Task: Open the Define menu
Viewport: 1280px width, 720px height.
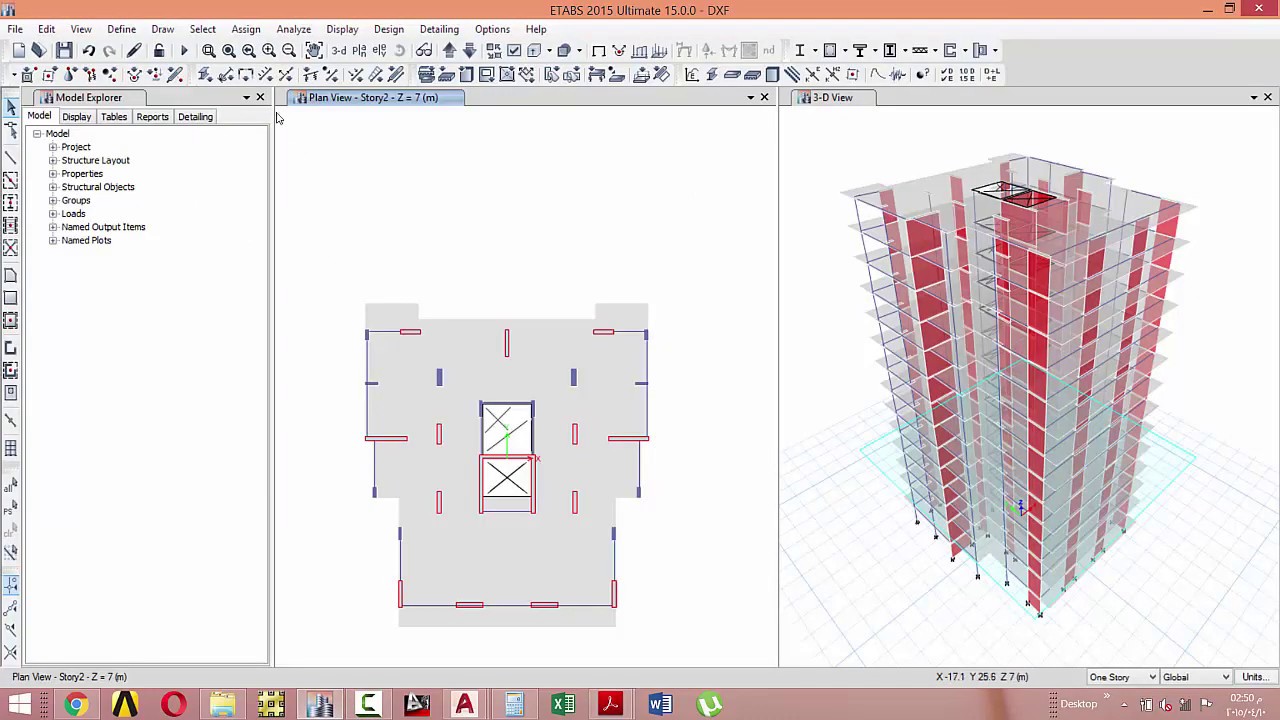Action: pyautogui.click(x=121, y=29)
